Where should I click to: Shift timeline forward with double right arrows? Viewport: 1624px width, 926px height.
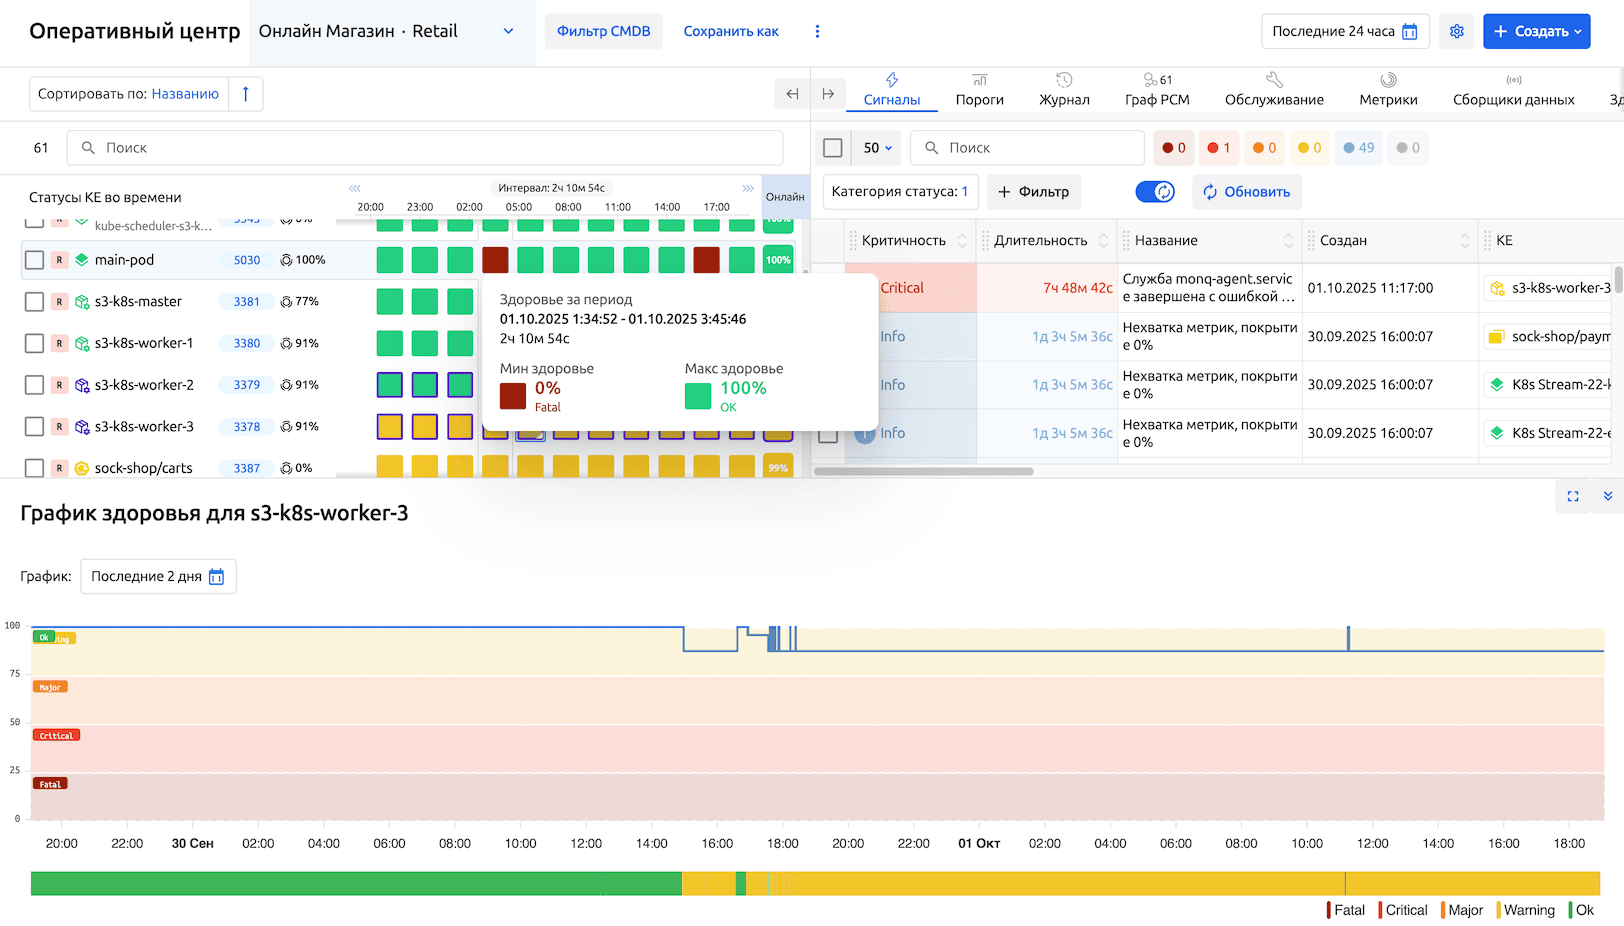747,188
